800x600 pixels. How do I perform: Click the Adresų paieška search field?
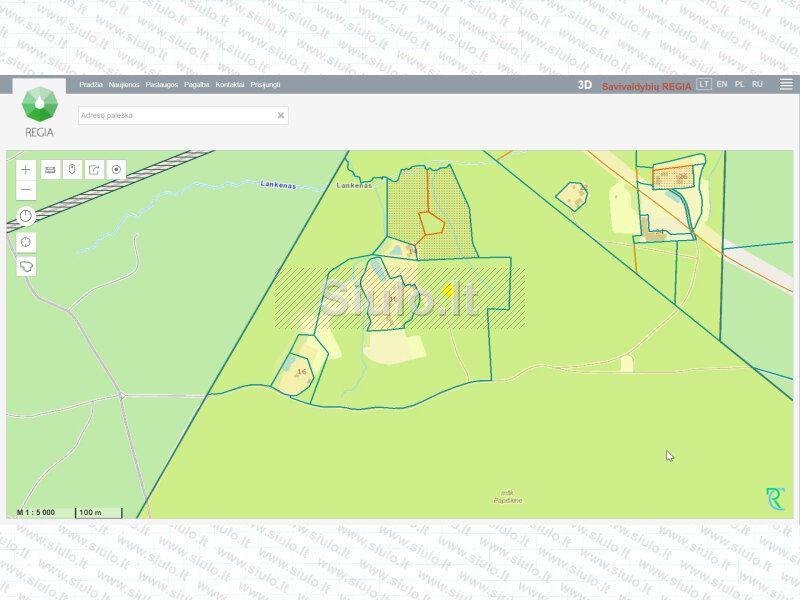pyautogui.click(x=175, y=115)
